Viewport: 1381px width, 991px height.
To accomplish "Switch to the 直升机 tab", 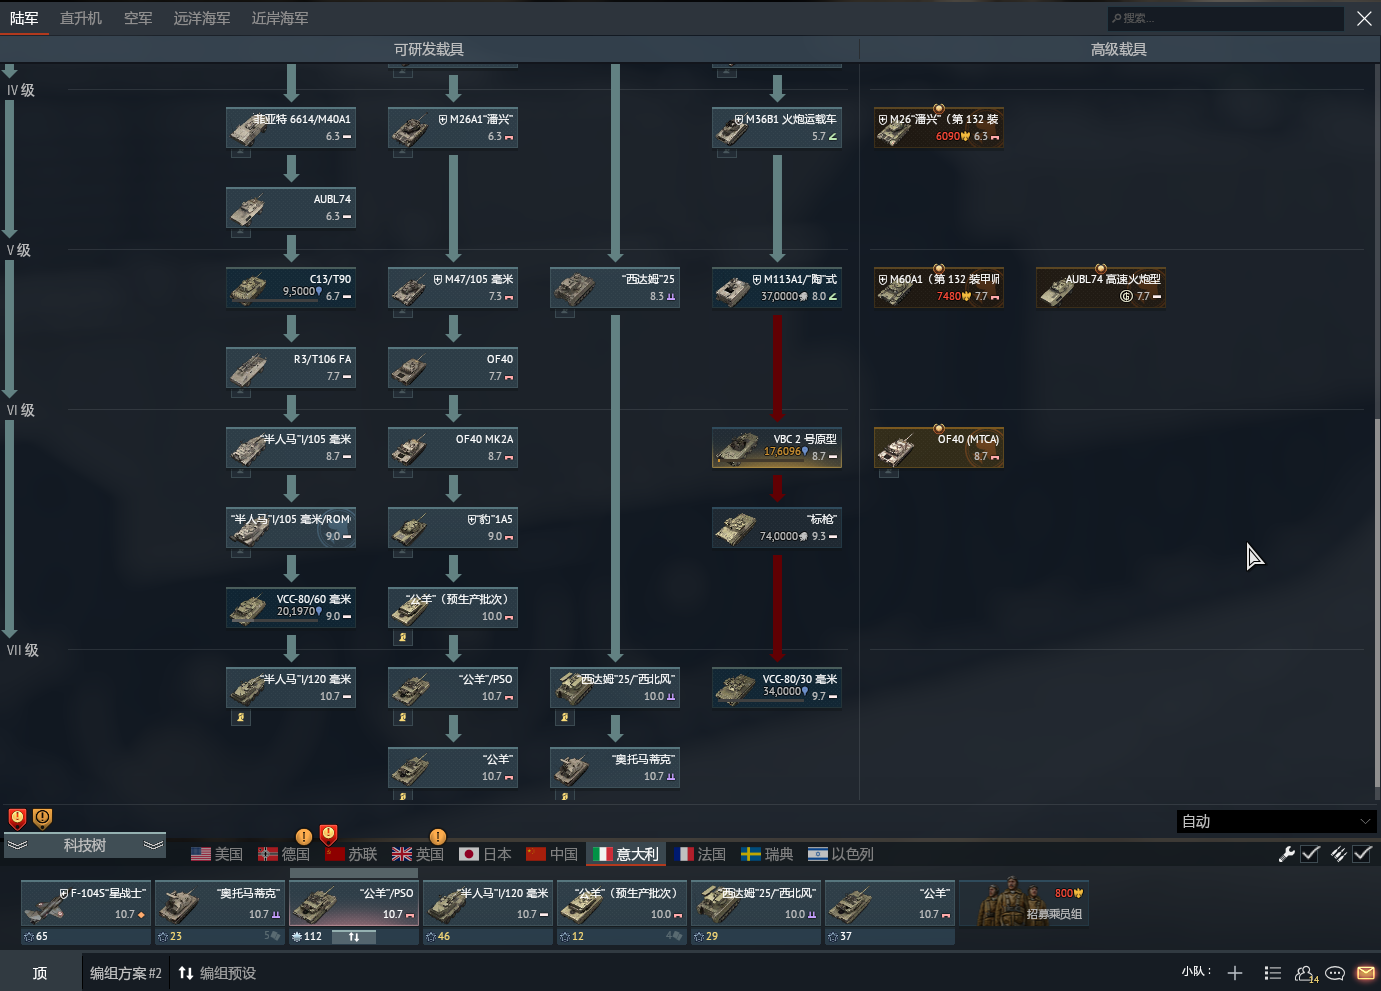I will [81, 18].
